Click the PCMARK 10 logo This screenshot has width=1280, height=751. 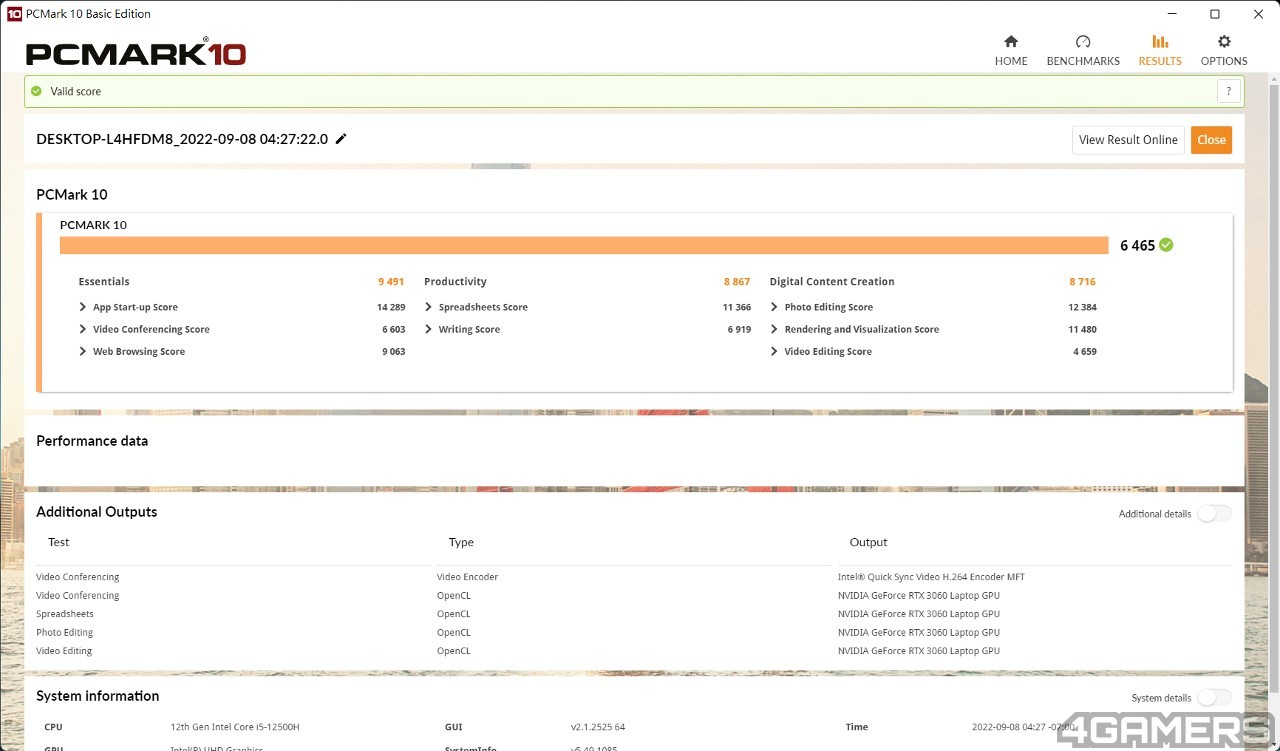[x=136, y=52]
